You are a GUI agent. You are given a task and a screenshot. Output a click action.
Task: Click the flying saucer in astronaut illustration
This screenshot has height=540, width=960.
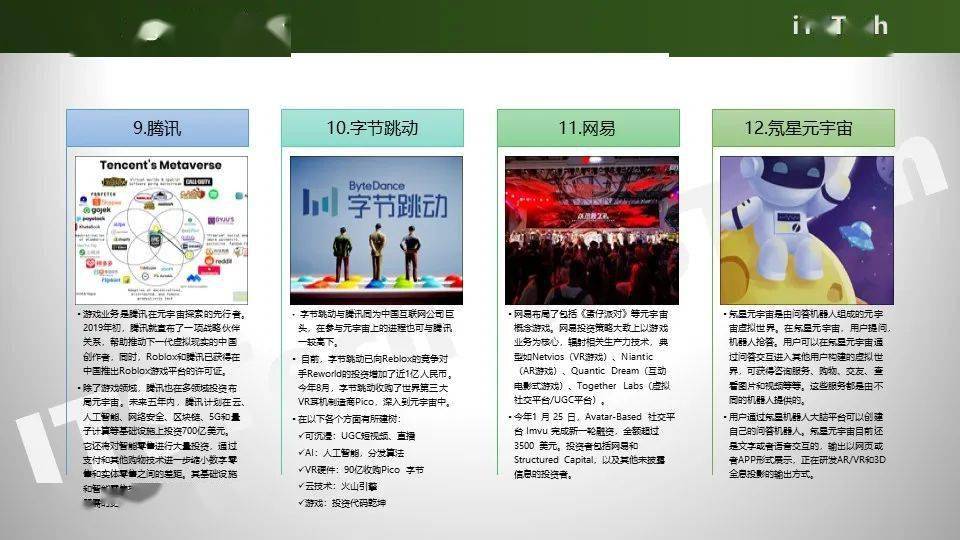(857, 235)
